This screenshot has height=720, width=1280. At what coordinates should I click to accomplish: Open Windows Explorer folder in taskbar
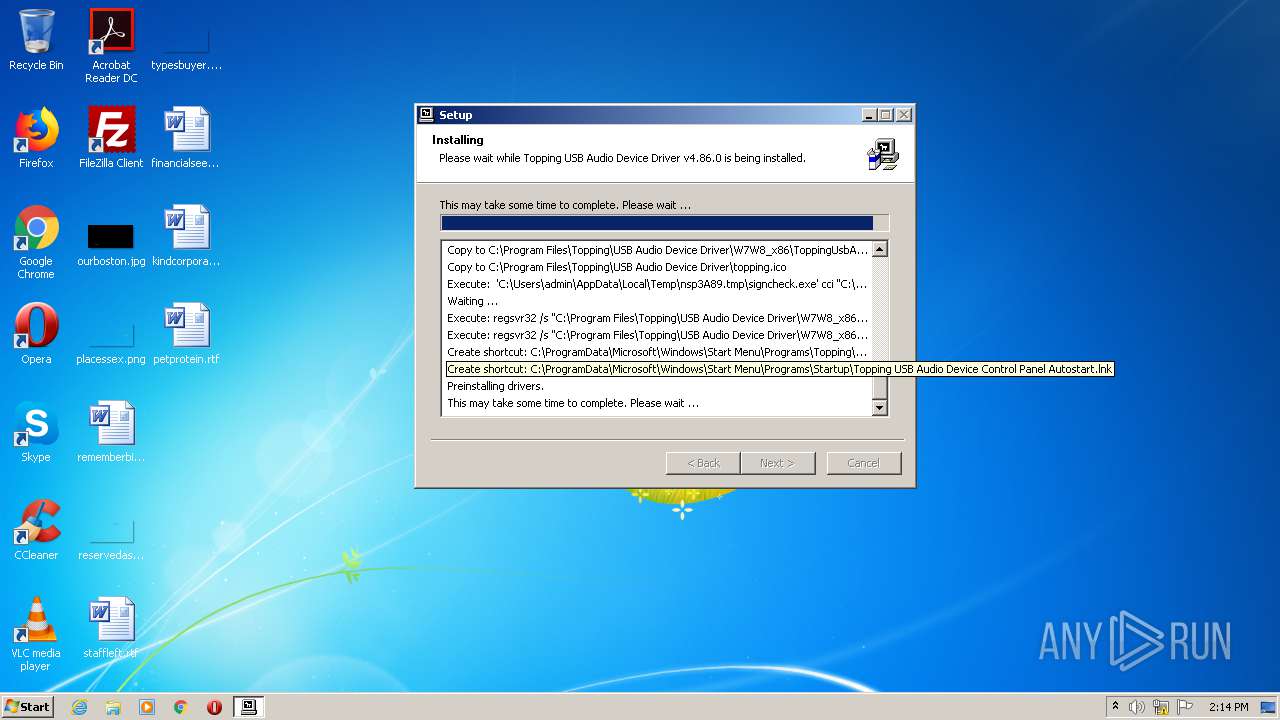(113, 707)
